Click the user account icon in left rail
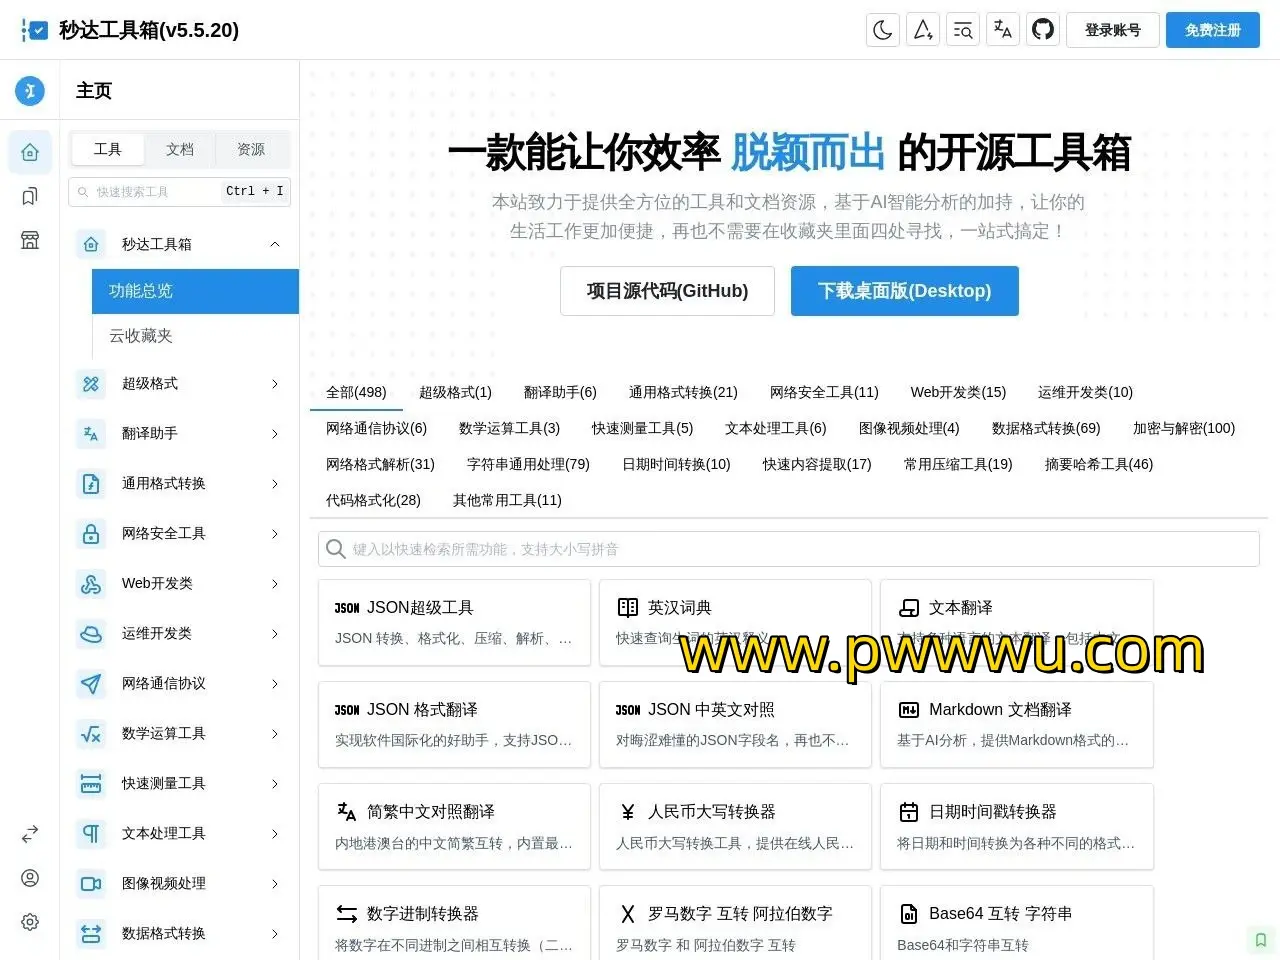 point(30,878)
